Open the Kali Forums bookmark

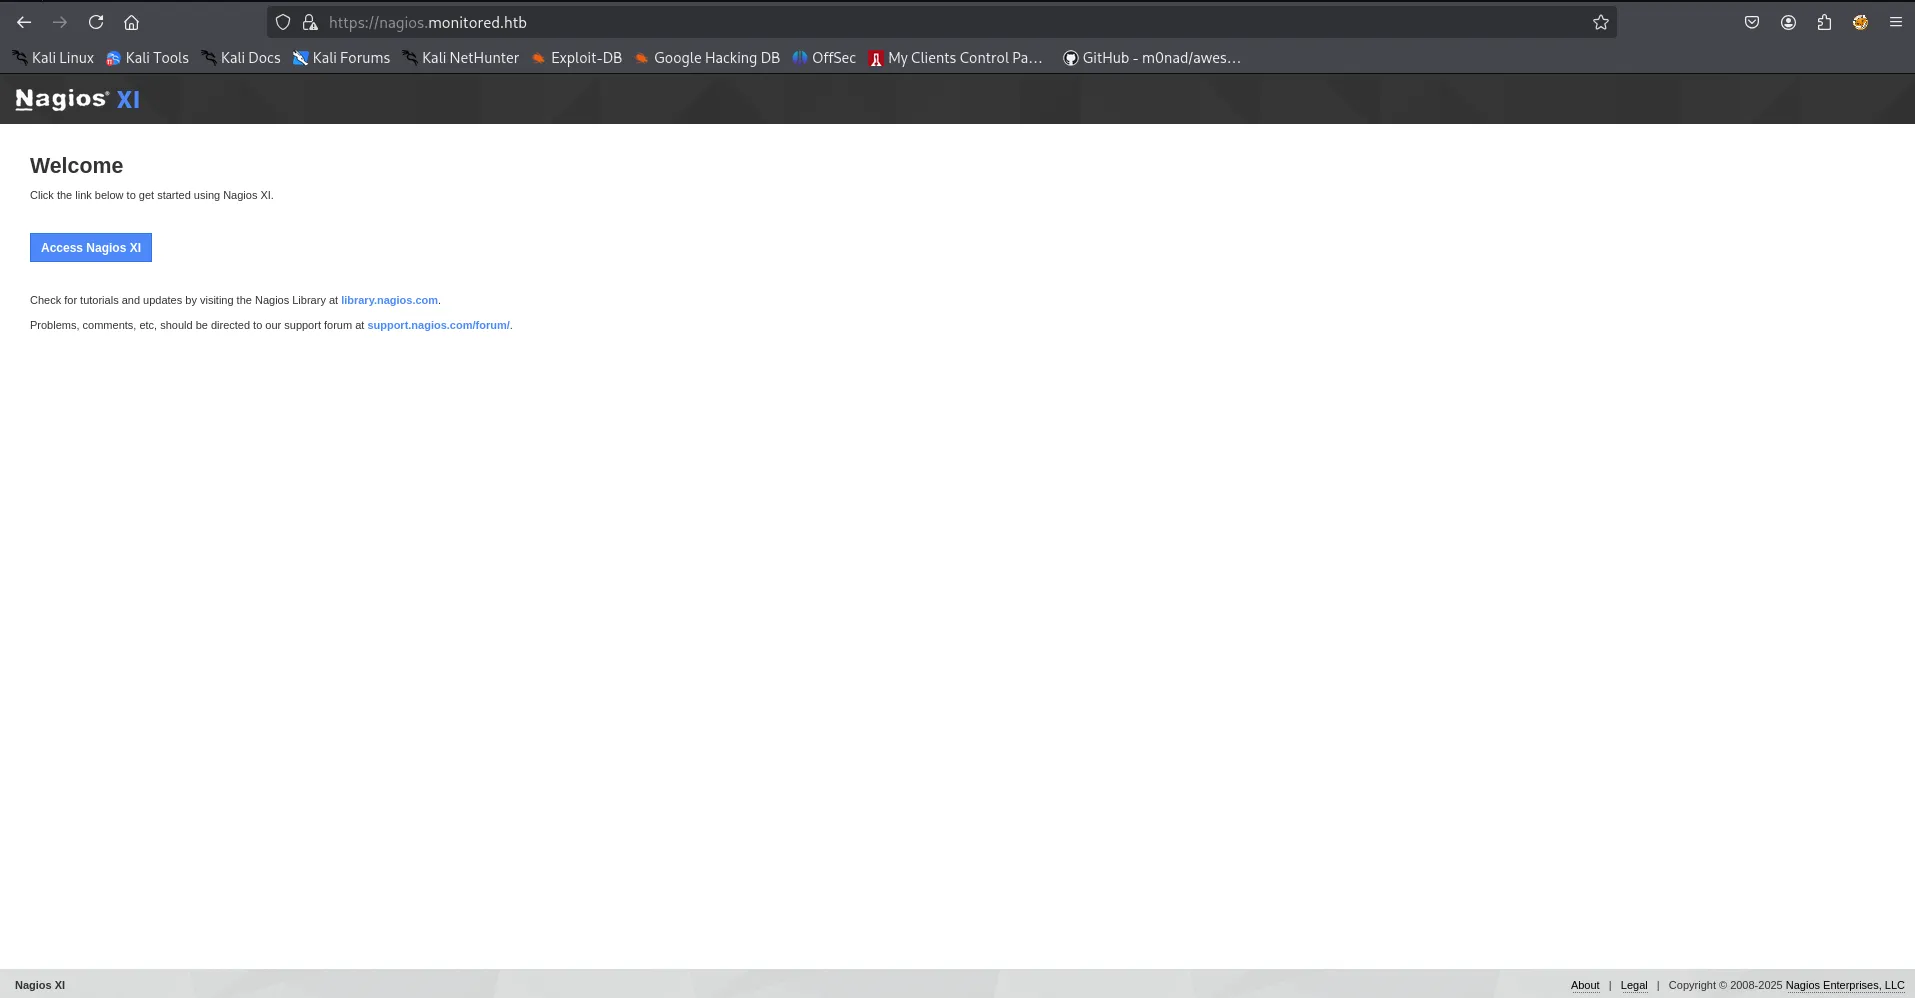click(341, 58)
